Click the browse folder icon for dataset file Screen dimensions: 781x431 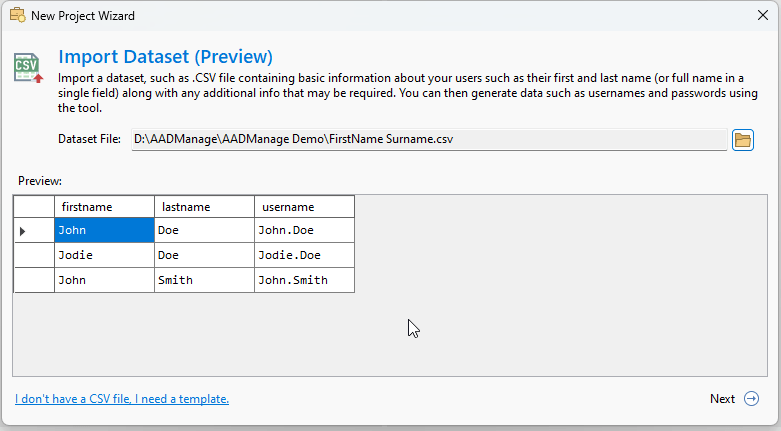click(x=742, y=139)
